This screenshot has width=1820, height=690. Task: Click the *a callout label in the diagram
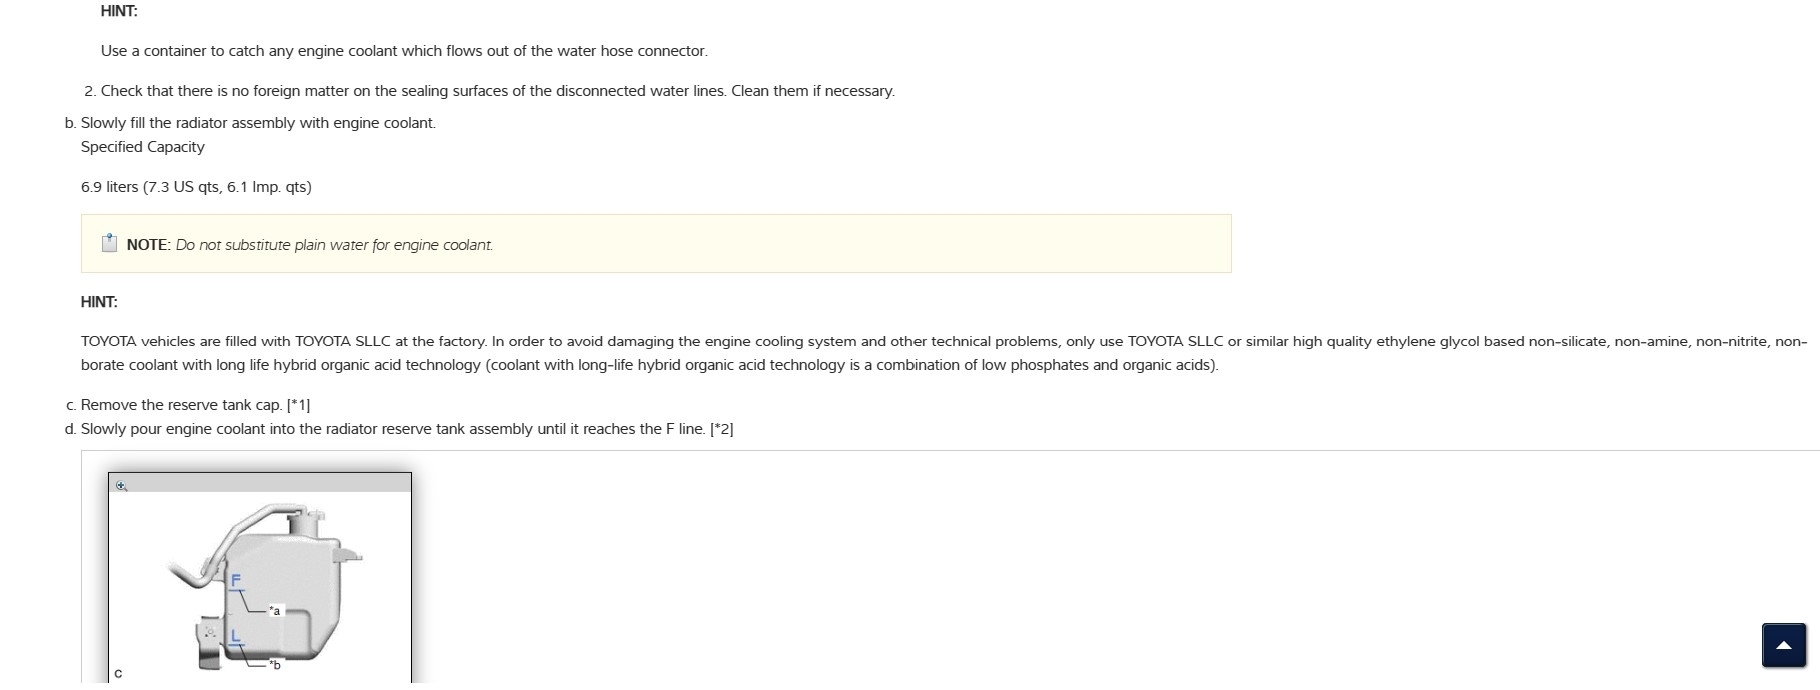click(277, 610)
